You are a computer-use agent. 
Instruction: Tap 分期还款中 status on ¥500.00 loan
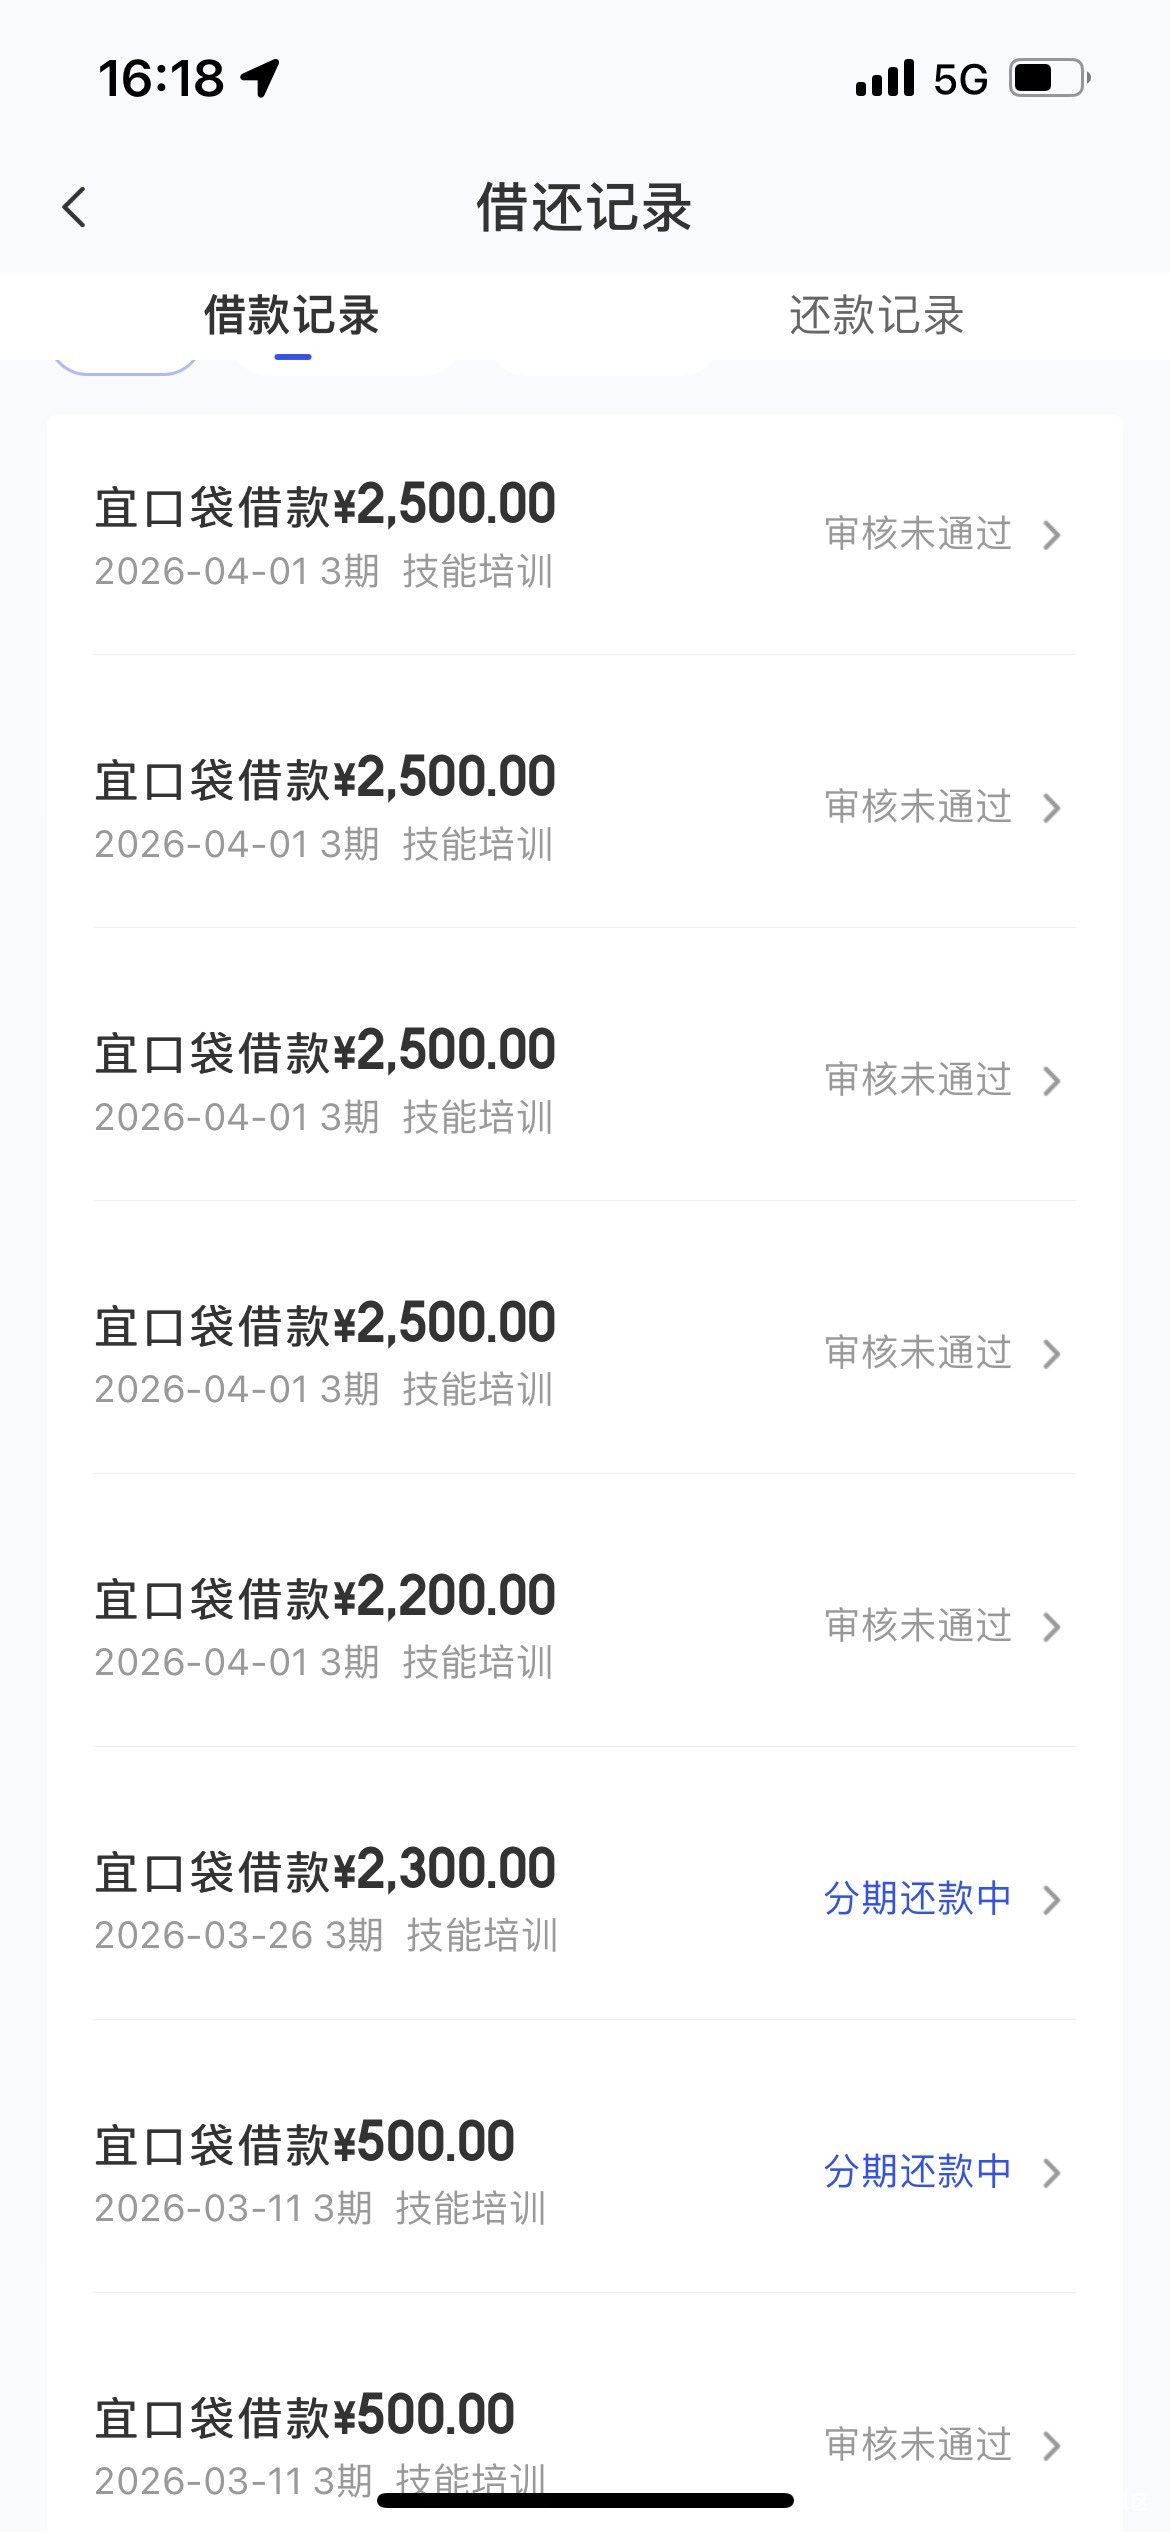[x=917, y=2171]
